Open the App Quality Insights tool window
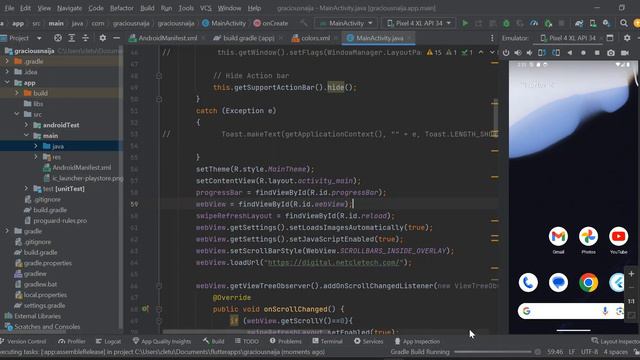Viewport: 640px width, 360px height. click(x=162, y=341)
